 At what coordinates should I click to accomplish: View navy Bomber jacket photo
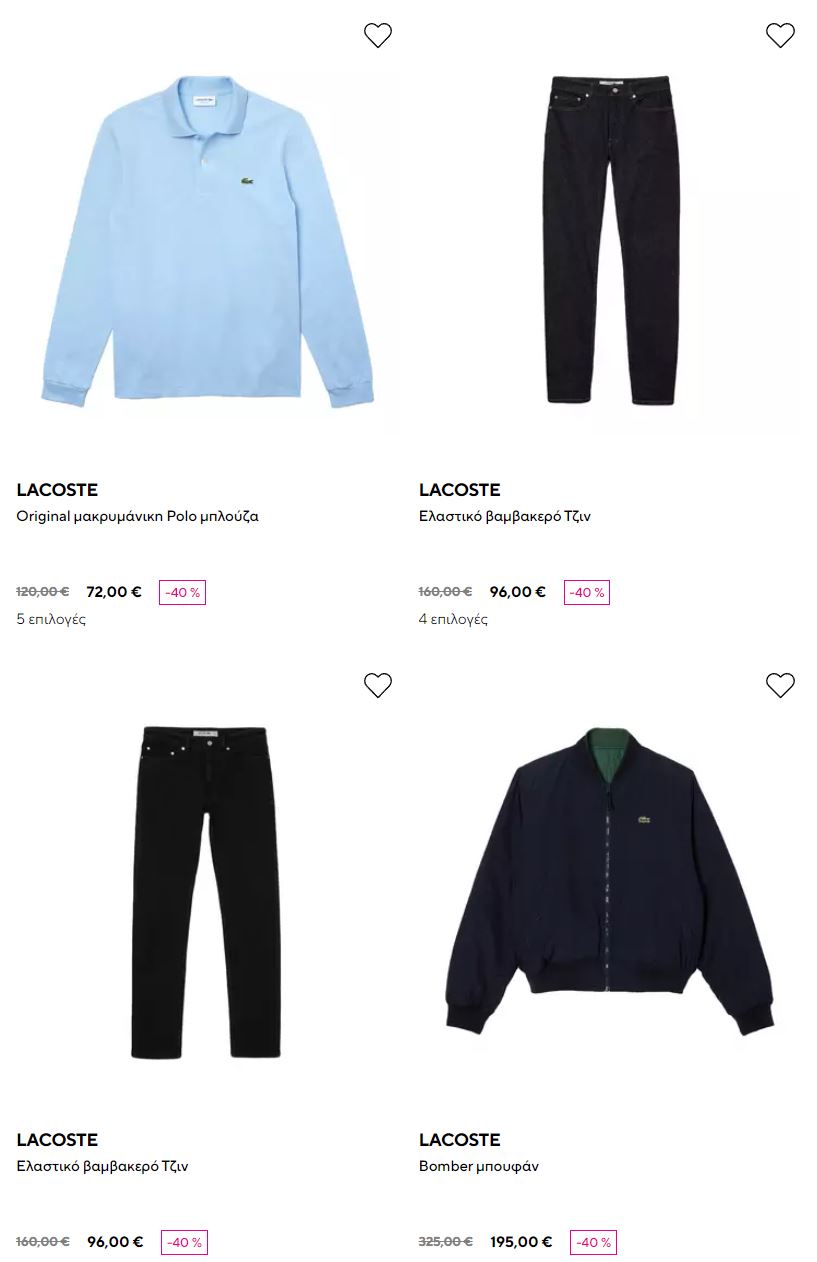[610, 882]
